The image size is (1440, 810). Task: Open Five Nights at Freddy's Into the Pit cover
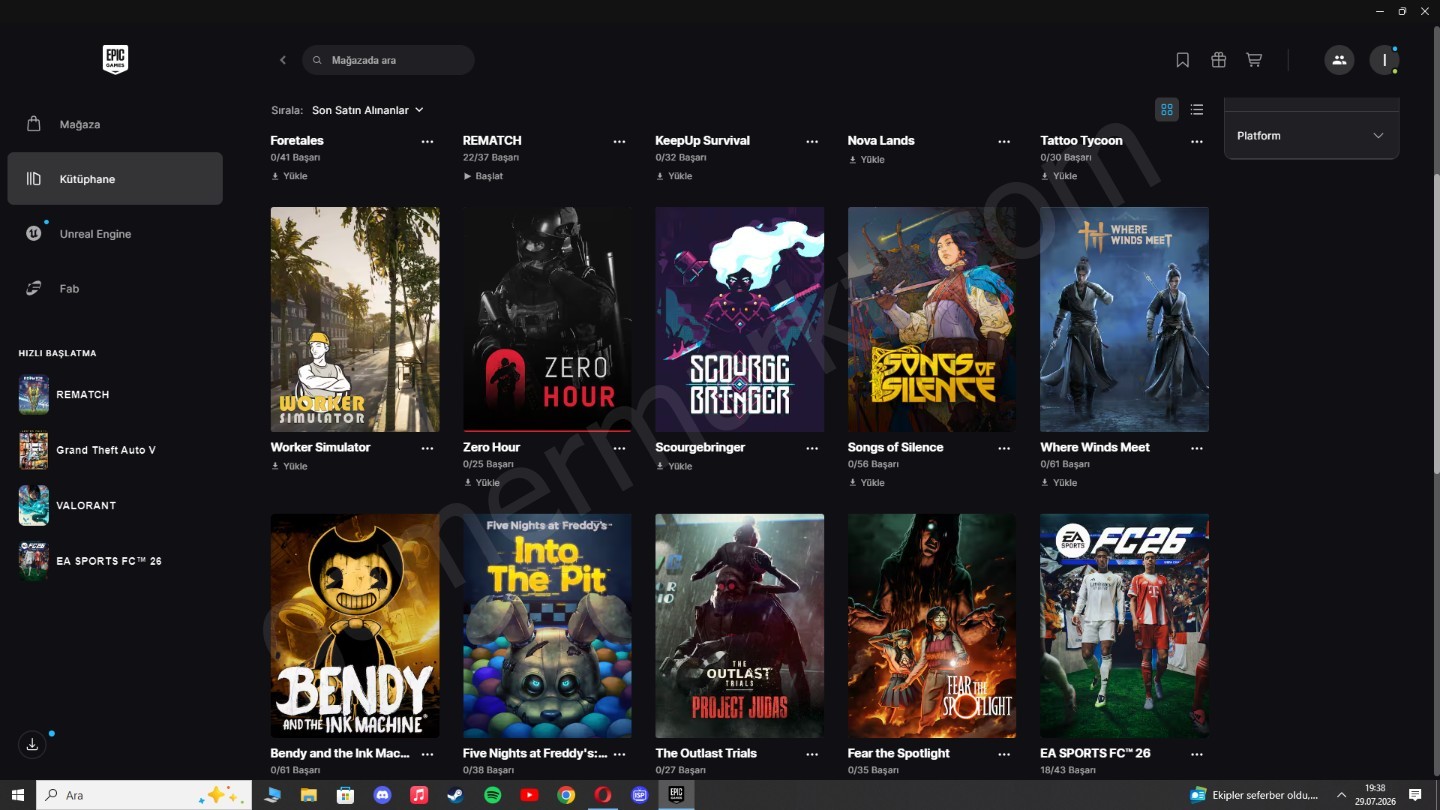(x=547, y=626)
